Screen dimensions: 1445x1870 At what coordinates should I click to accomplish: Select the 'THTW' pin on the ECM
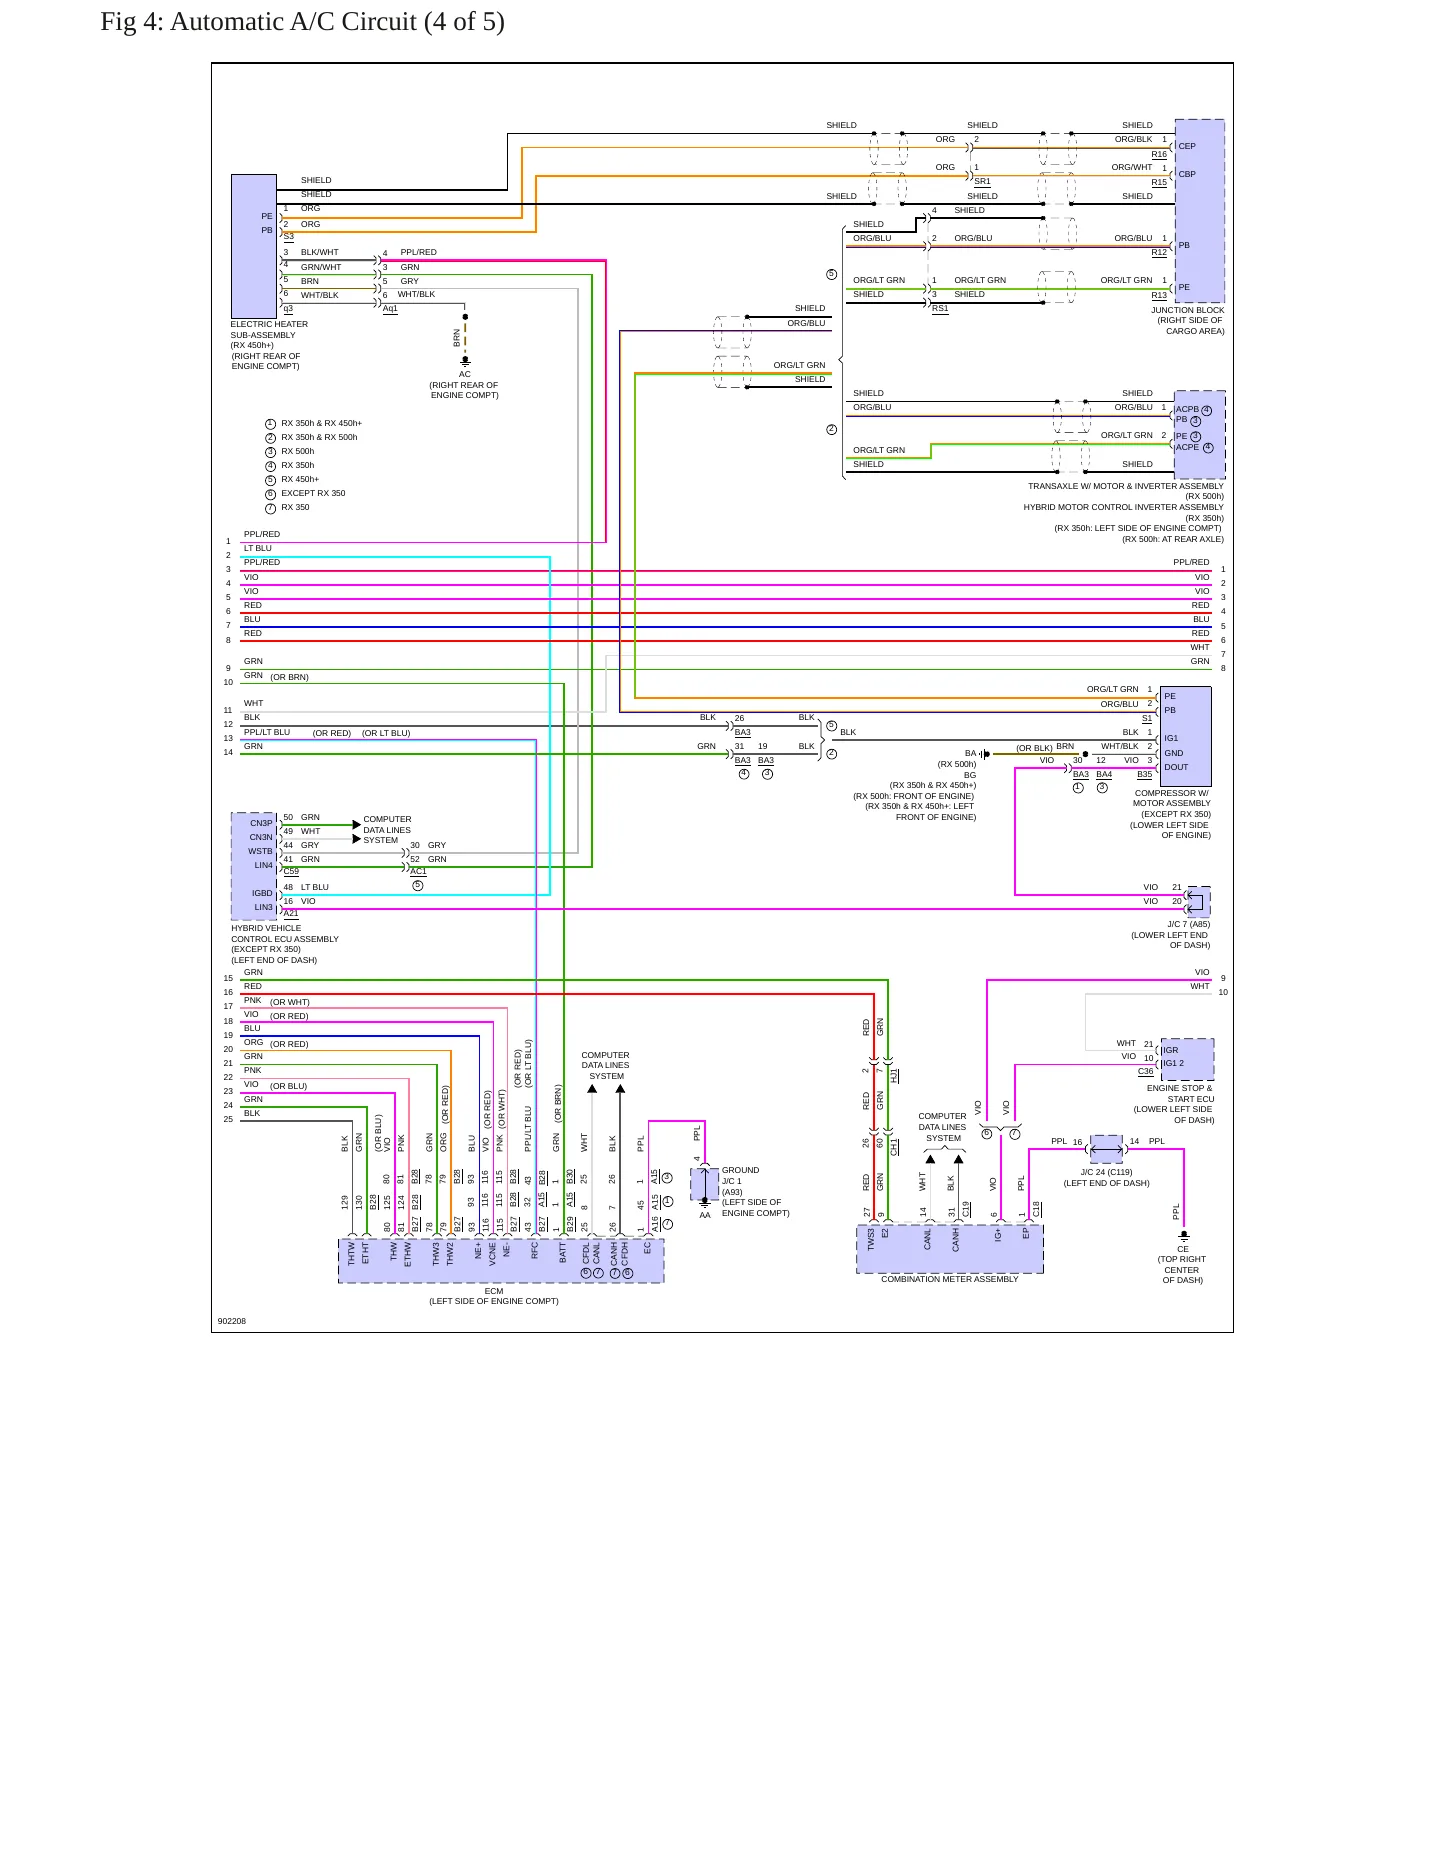pyautogui.click(x=351, y=1254)
